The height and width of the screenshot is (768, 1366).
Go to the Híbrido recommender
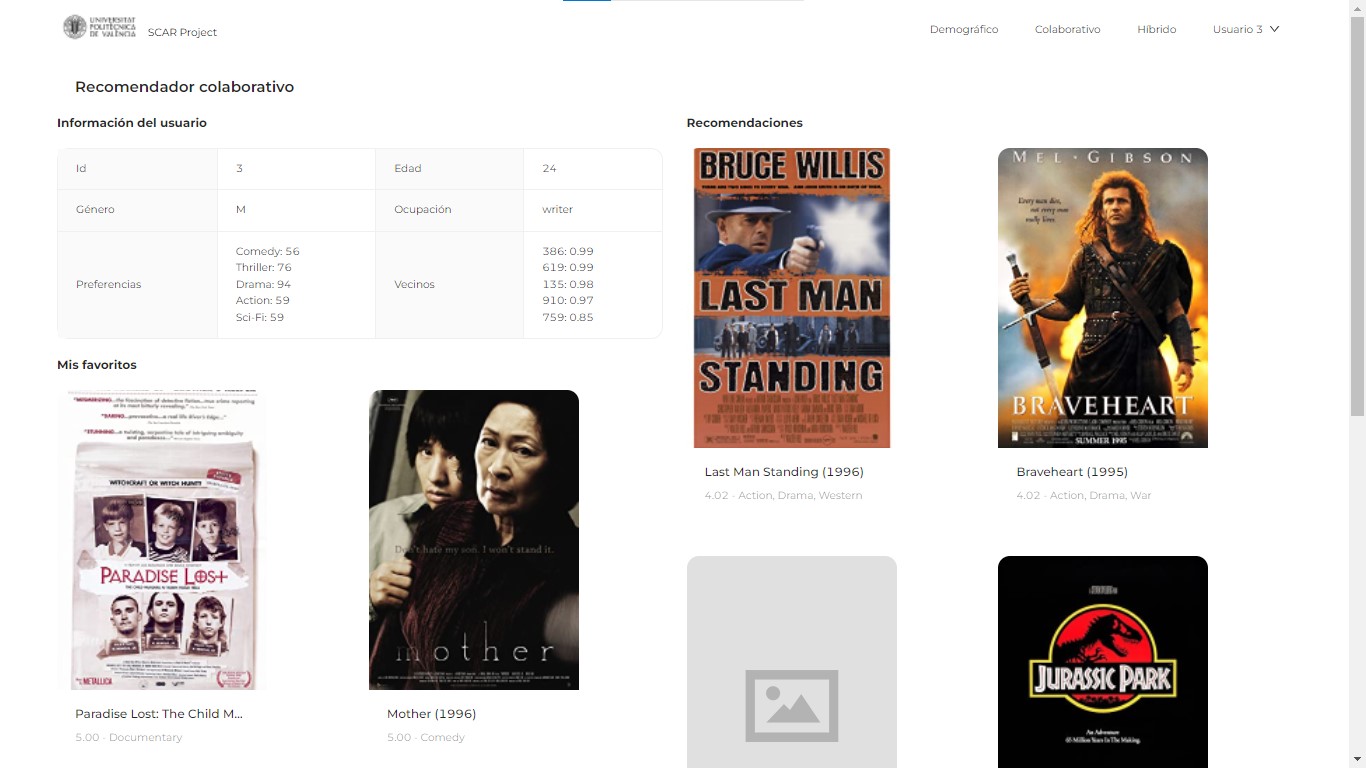point(1156,29)
